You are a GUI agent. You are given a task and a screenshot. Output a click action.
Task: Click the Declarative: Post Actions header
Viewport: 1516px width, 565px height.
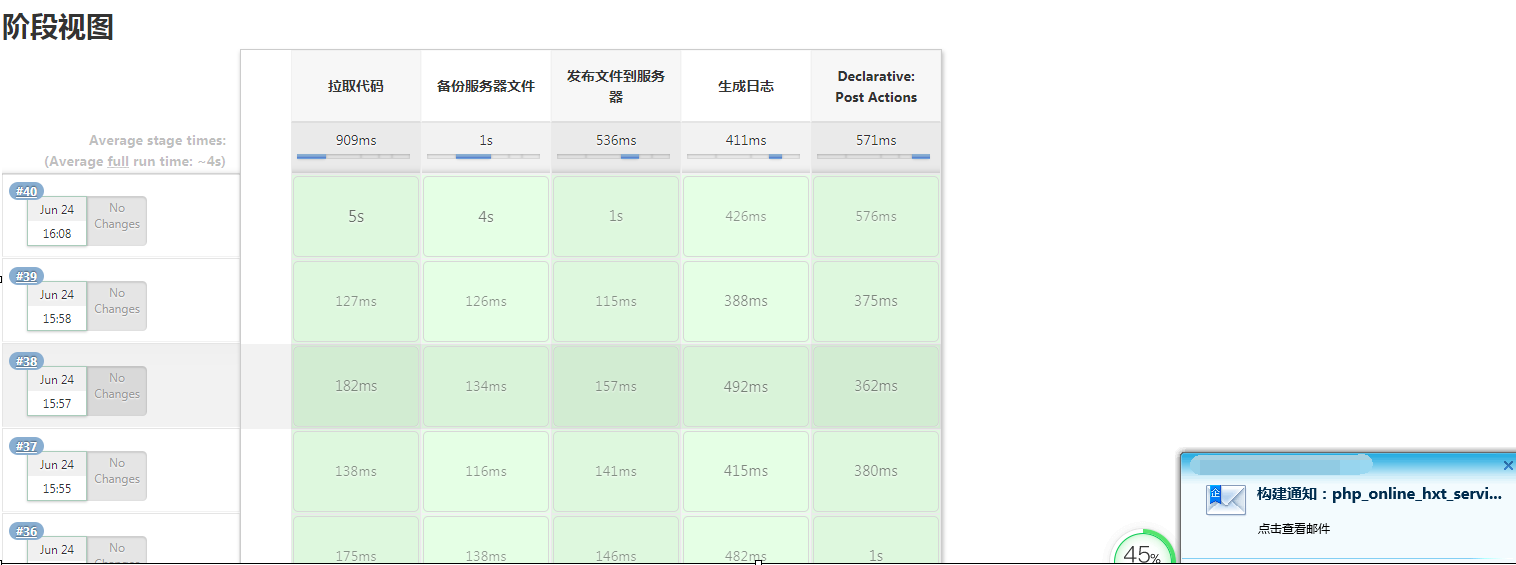pyautogui.click(x=876, y=86)
